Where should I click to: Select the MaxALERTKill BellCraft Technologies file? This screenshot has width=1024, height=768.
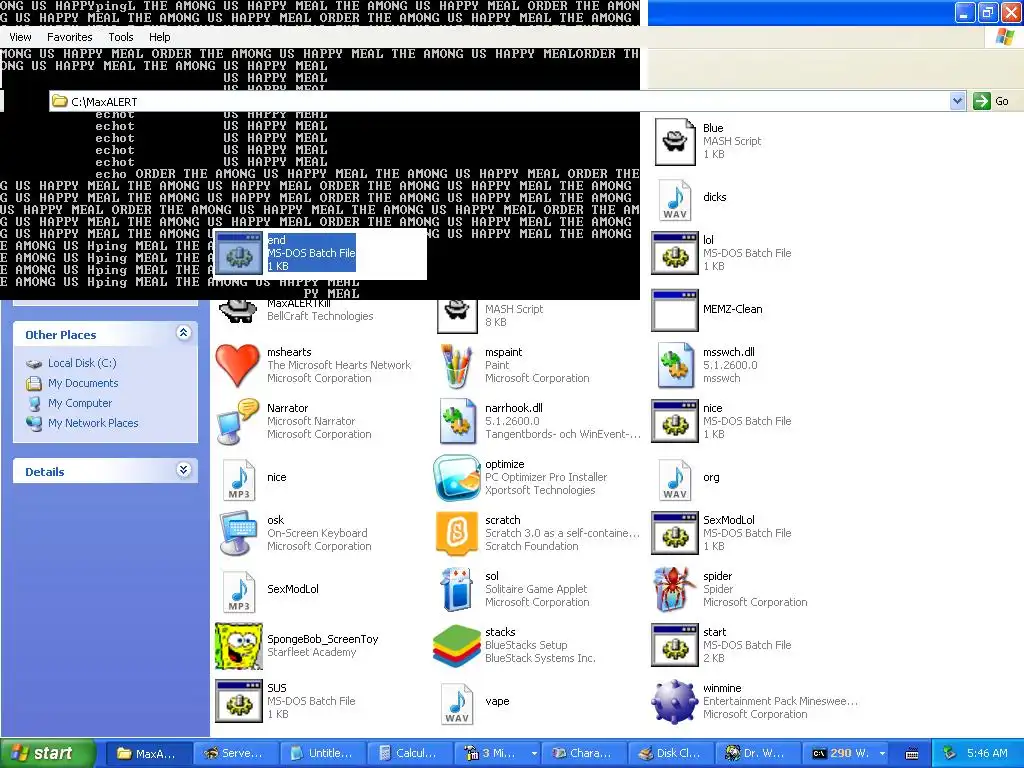coord(295,311)
